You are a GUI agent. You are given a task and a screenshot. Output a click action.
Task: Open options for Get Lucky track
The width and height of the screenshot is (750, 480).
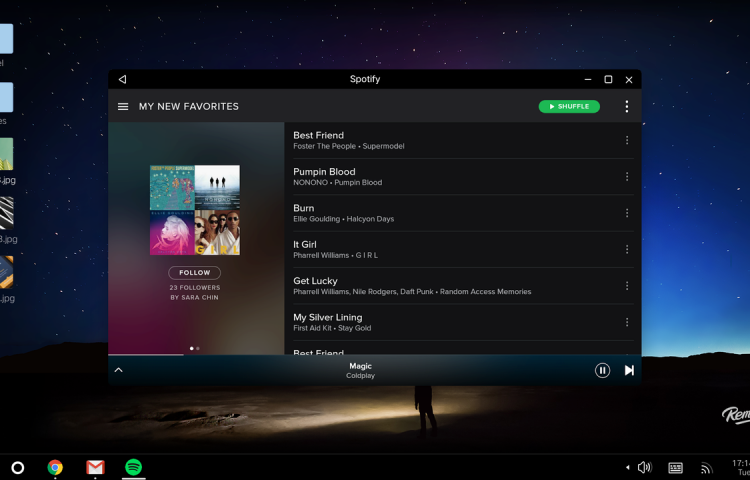click(x=627, y=286)
